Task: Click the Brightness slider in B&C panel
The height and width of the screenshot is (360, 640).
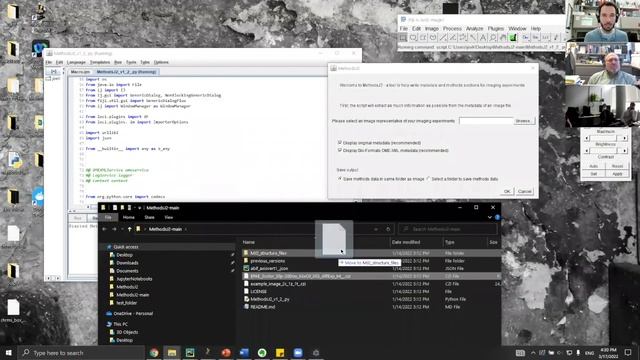Action: [x=606, y=151]
